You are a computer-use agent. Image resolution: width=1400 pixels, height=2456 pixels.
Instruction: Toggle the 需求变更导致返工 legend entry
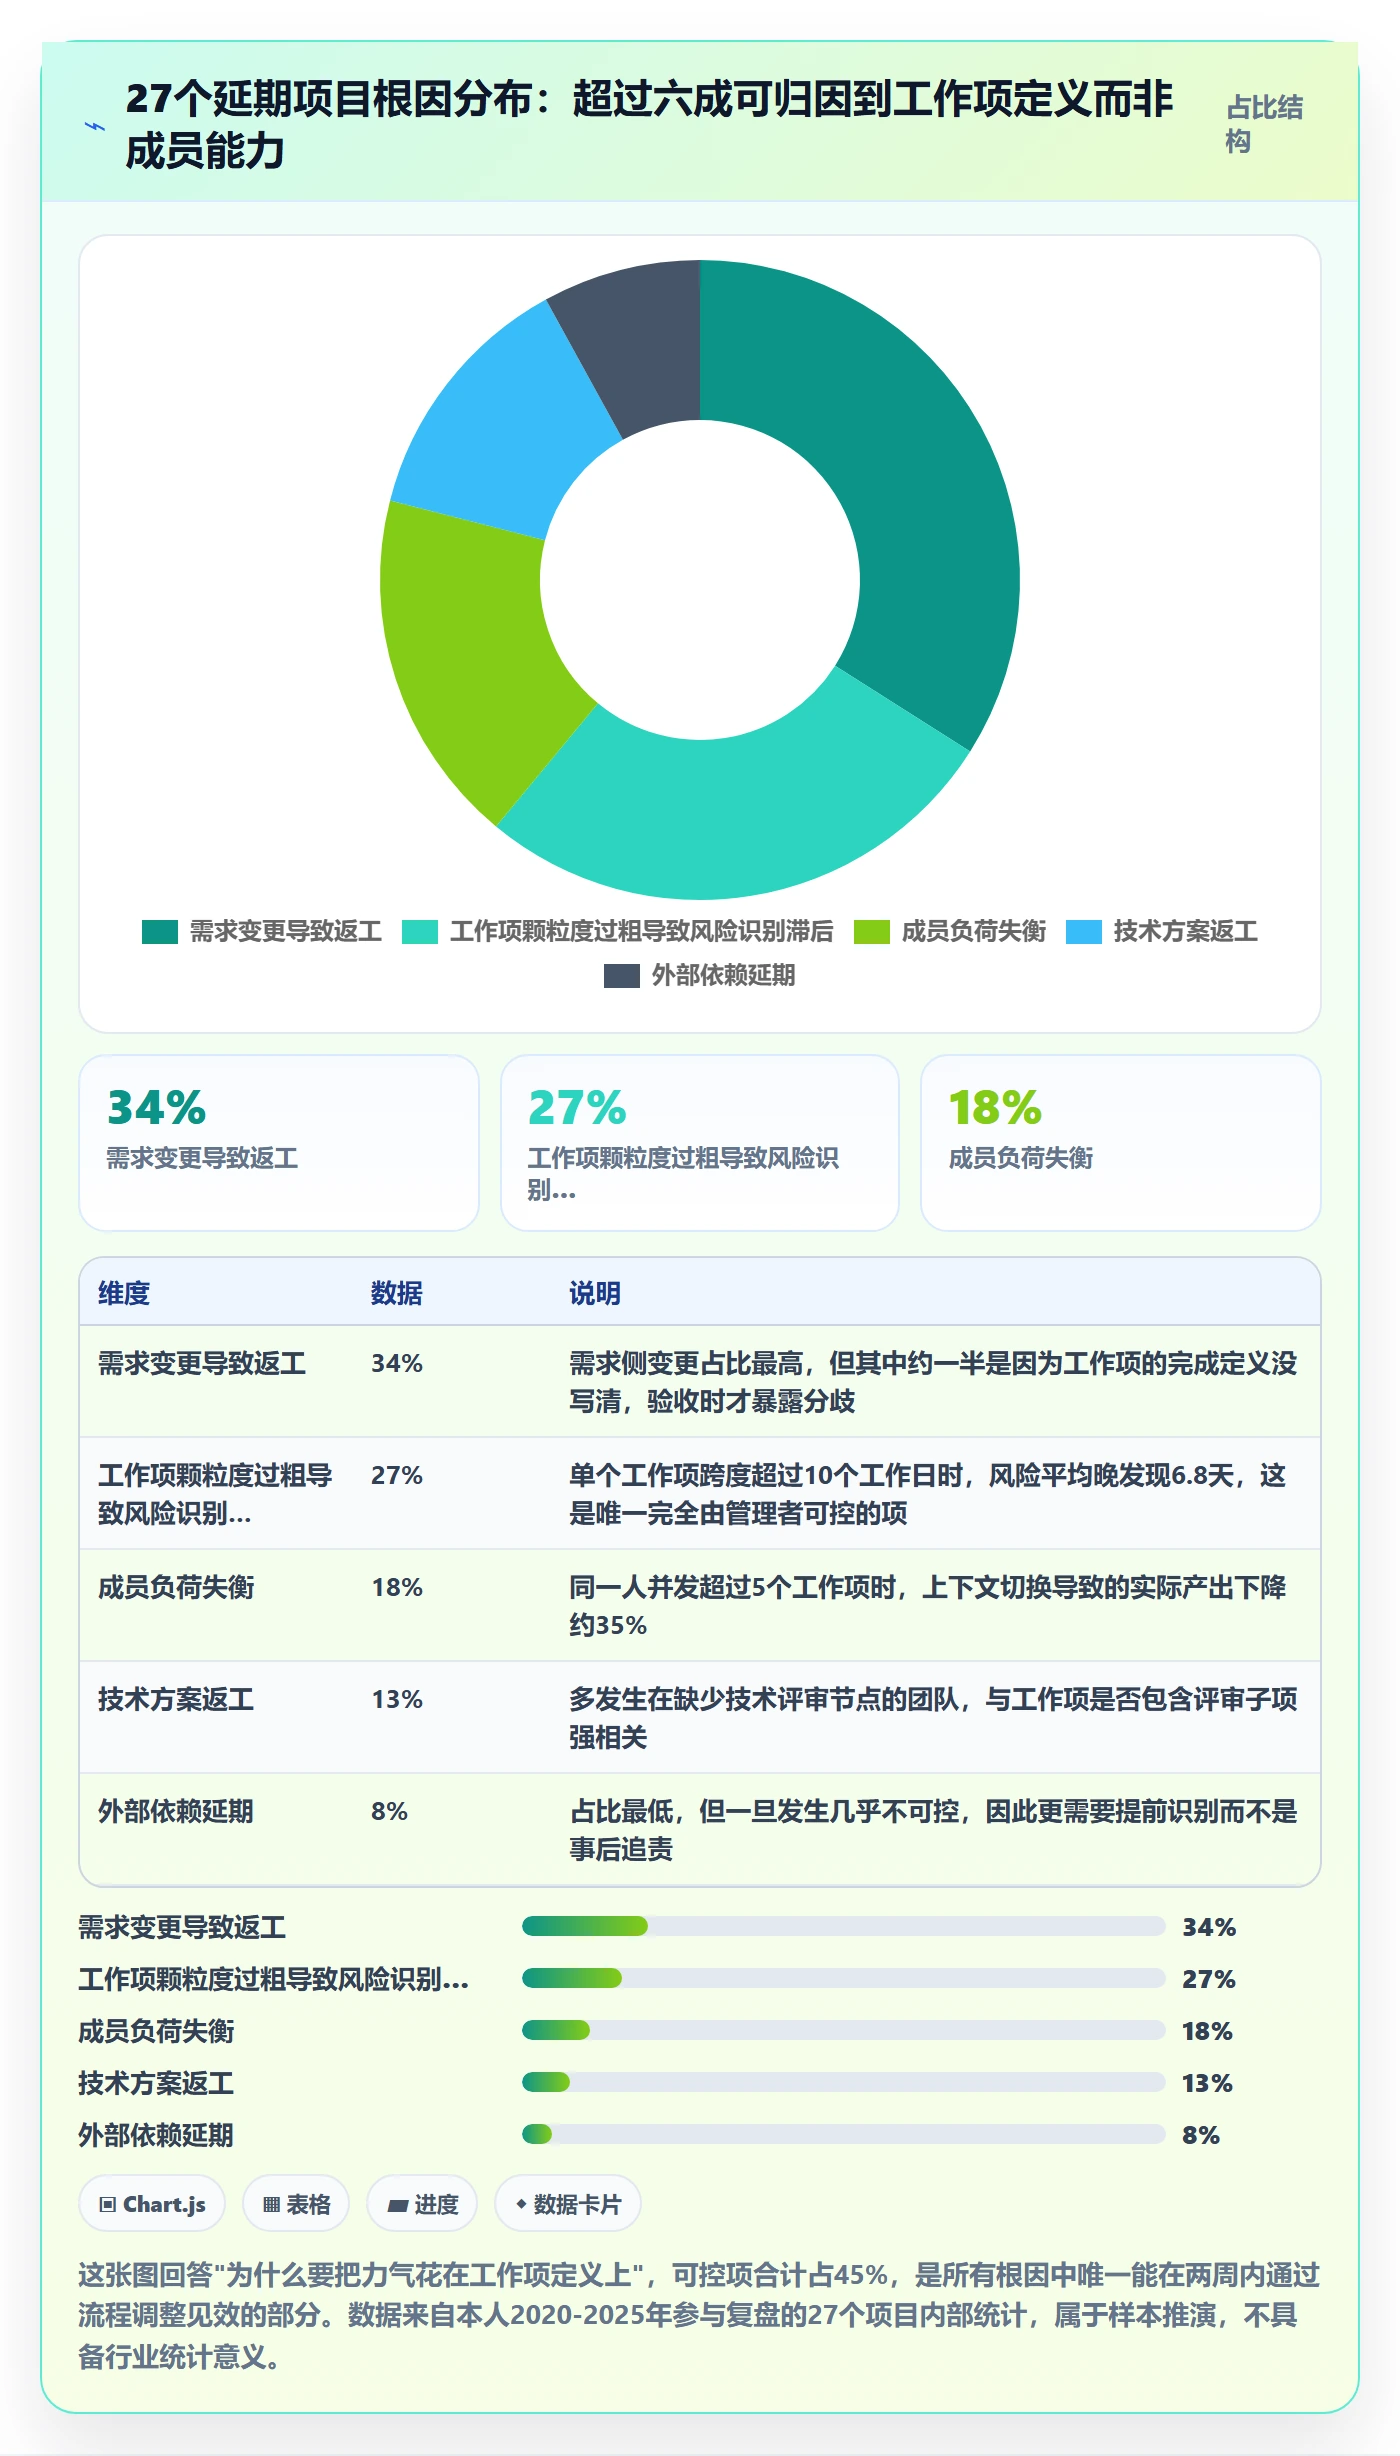tap(262, 932)
